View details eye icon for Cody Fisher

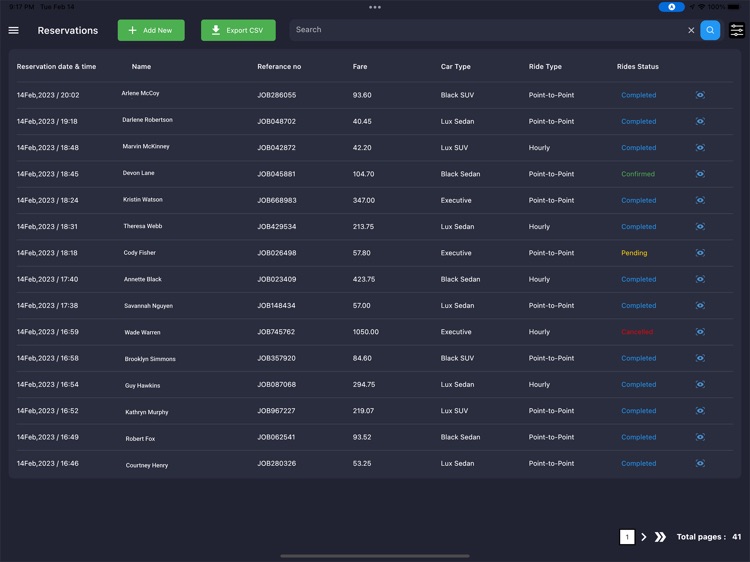click(700, 253)
